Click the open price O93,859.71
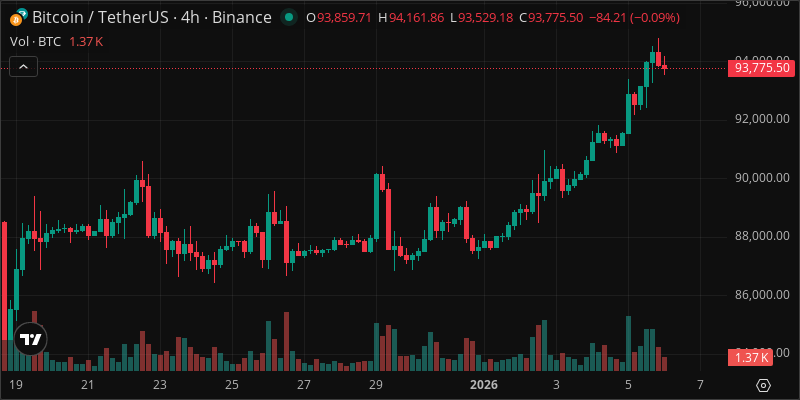The width and height of the screenshot is (800, 400). pyautogui.click(x=339, y=18)
